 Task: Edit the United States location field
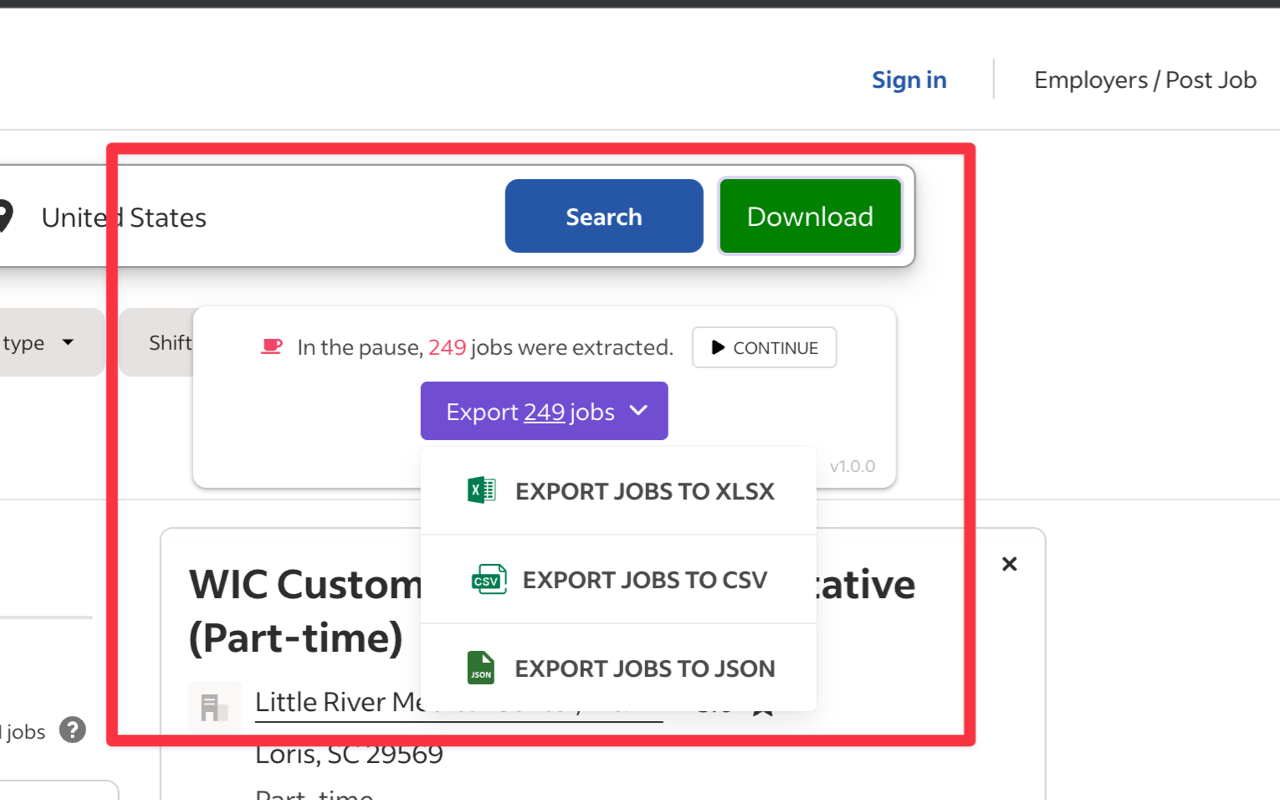(x=124, y=217)
